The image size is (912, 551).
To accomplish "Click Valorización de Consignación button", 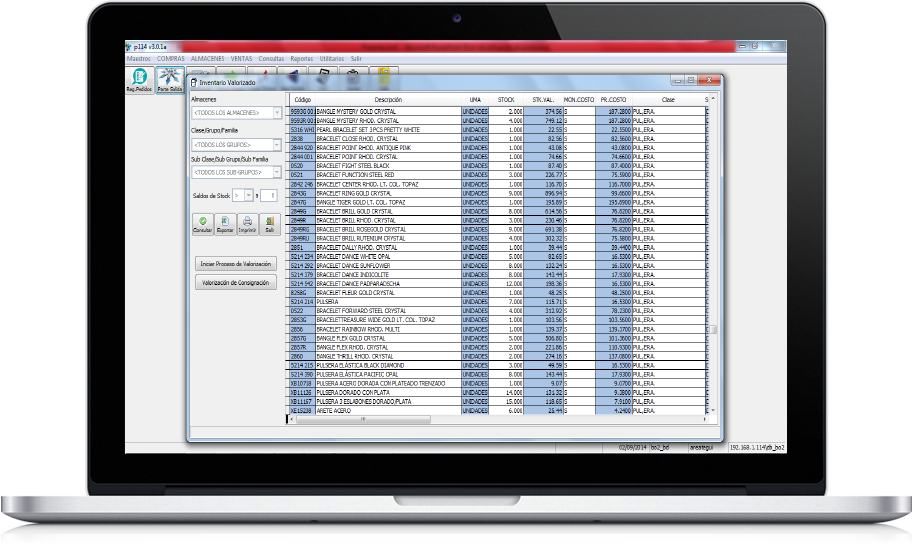I will (x=235, y=283).
